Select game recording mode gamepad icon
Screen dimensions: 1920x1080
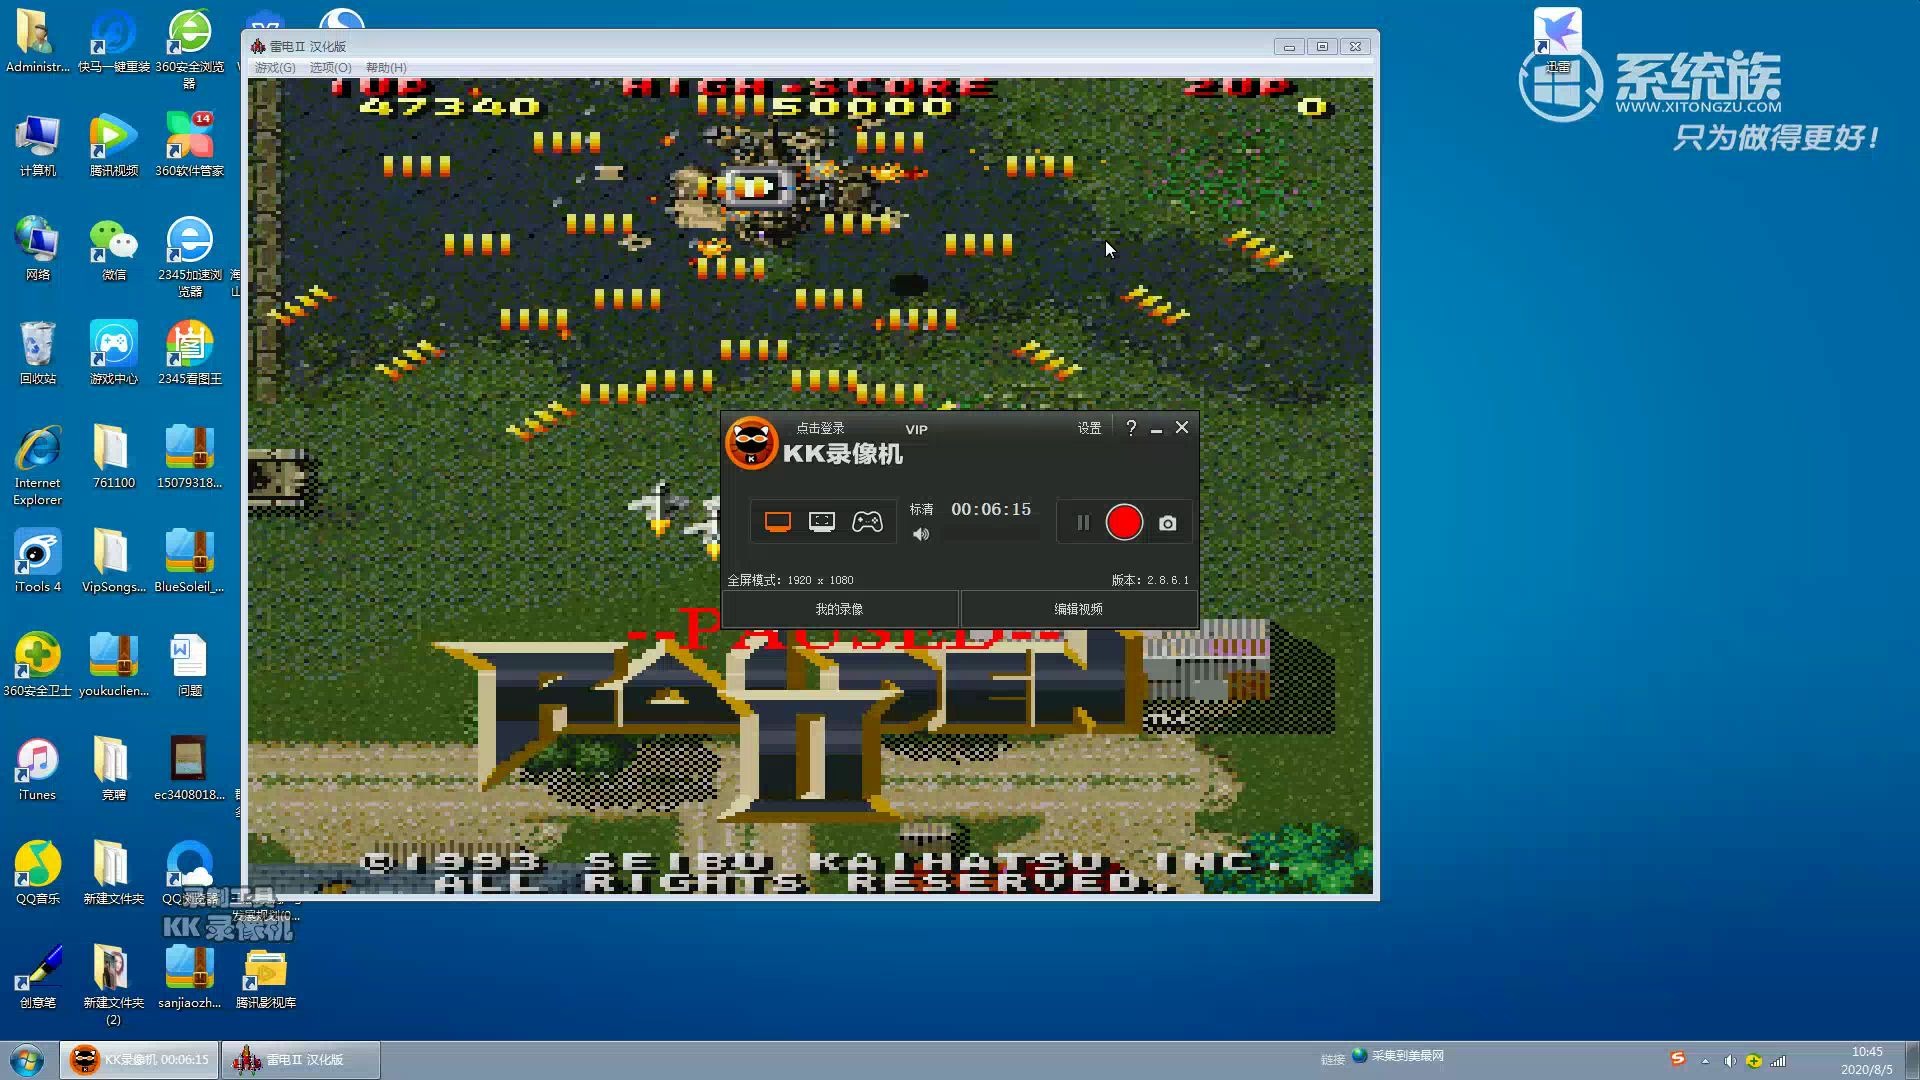[867, 522]
